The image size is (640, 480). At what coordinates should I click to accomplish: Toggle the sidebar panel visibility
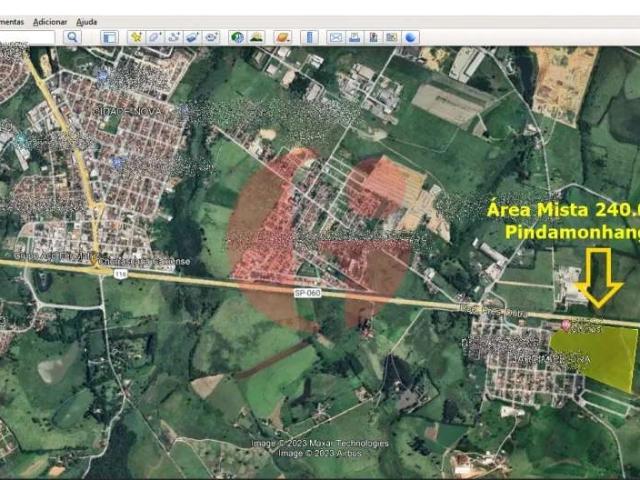click(110, 37)
